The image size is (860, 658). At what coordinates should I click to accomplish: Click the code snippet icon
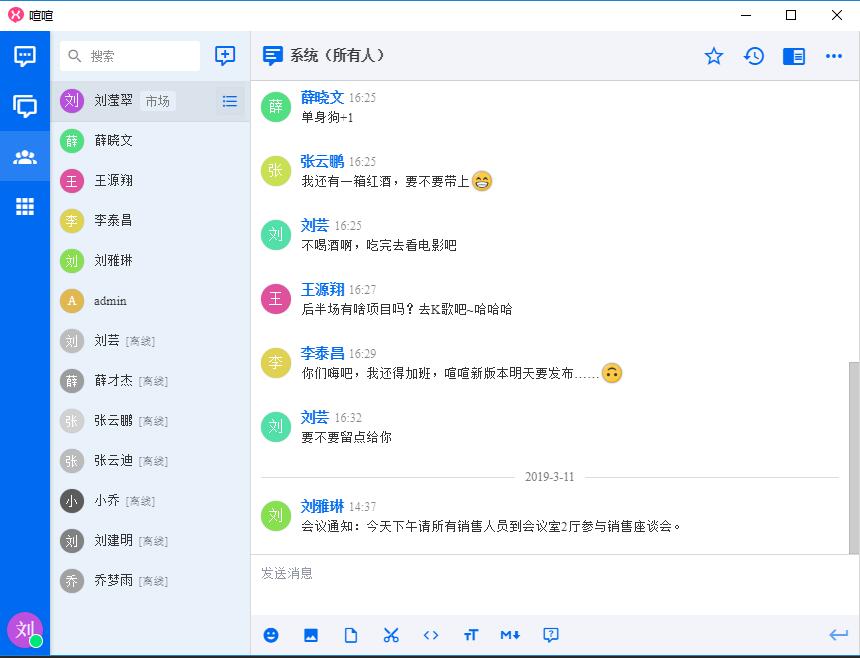[431, 635]
